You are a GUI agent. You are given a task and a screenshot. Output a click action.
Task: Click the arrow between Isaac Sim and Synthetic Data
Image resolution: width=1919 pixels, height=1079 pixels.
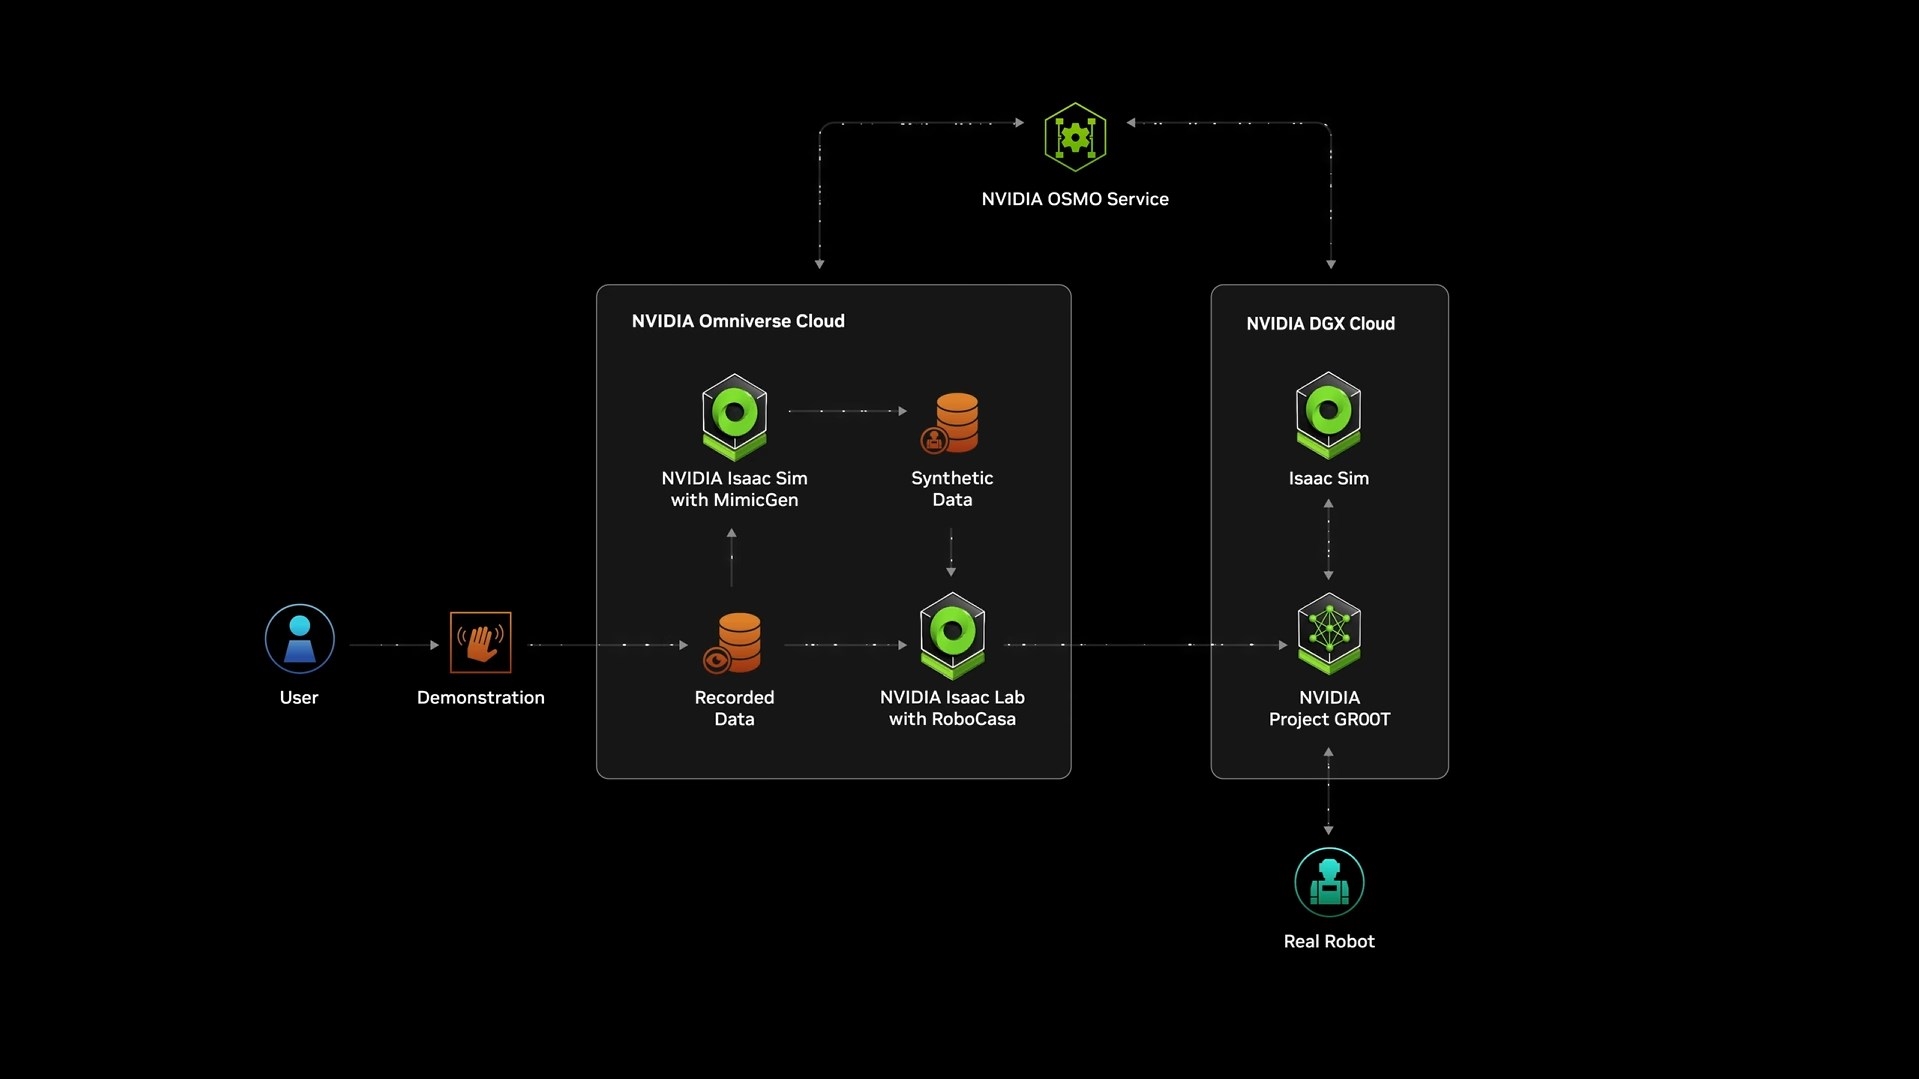[847, 411]
